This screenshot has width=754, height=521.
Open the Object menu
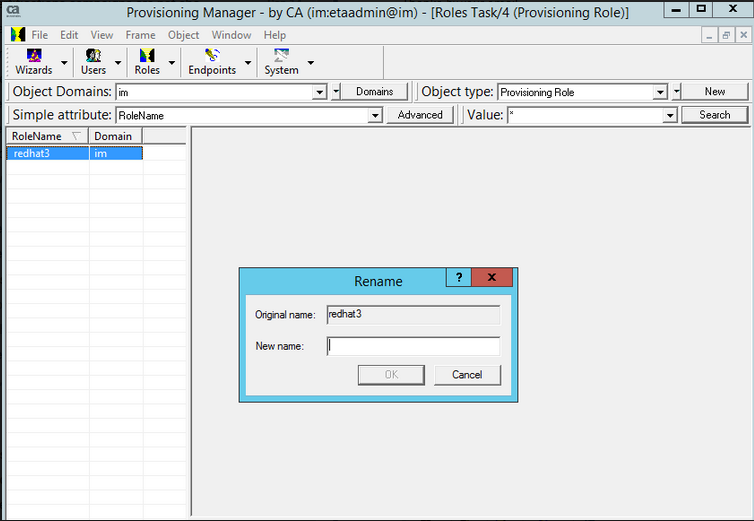[183, 35]
